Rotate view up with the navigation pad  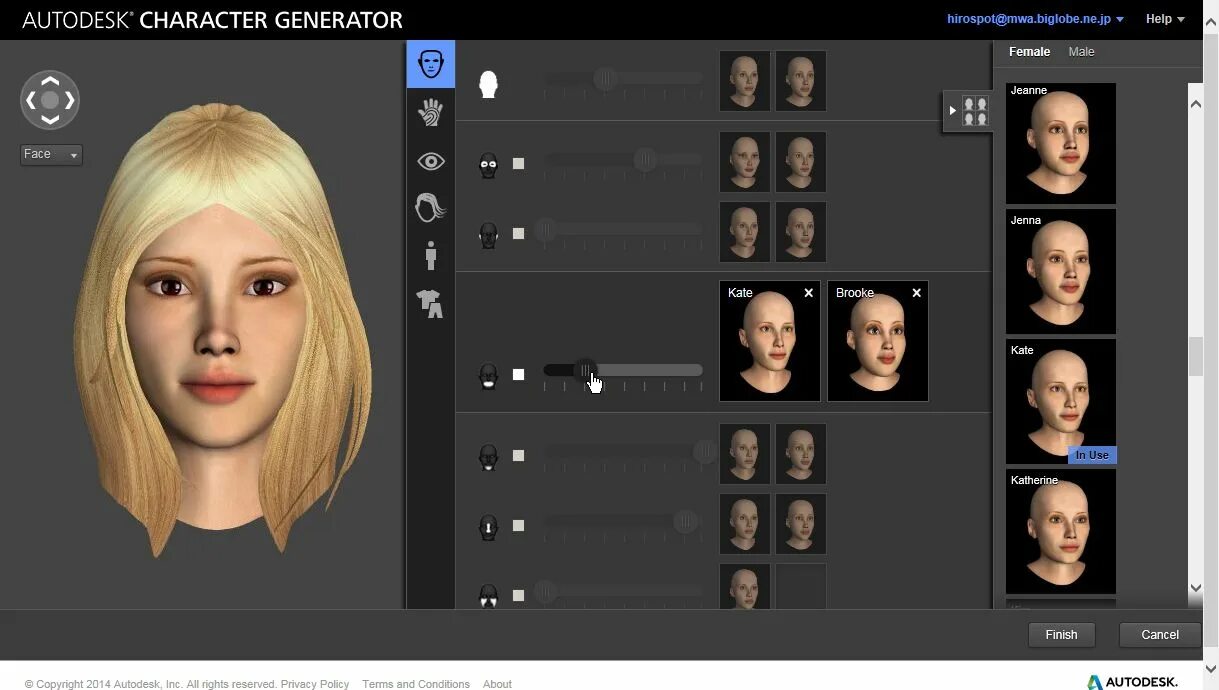point(50,80)
